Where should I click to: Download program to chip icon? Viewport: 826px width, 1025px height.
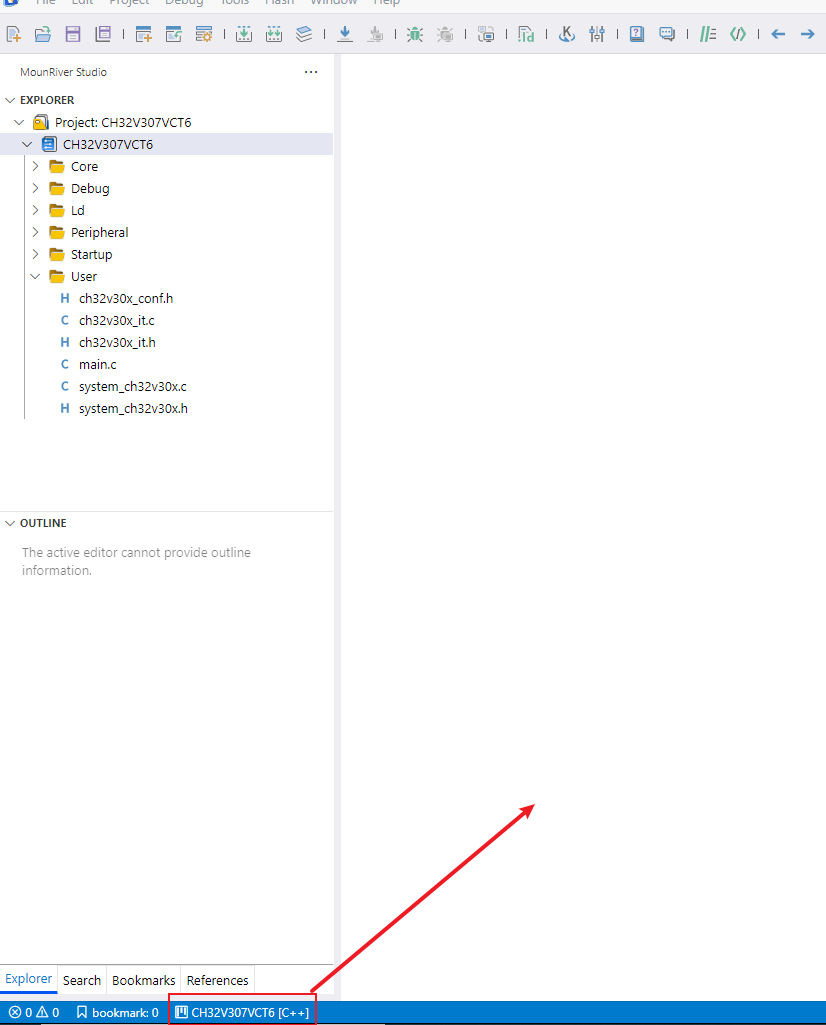coord(345,34)
